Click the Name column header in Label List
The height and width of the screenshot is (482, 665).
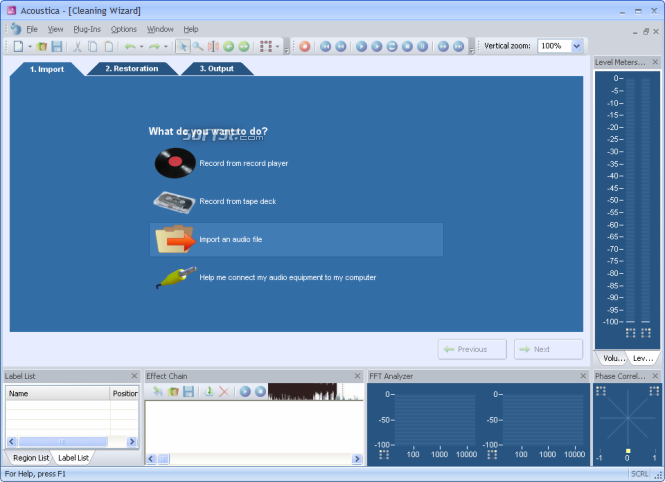(58, 394)
